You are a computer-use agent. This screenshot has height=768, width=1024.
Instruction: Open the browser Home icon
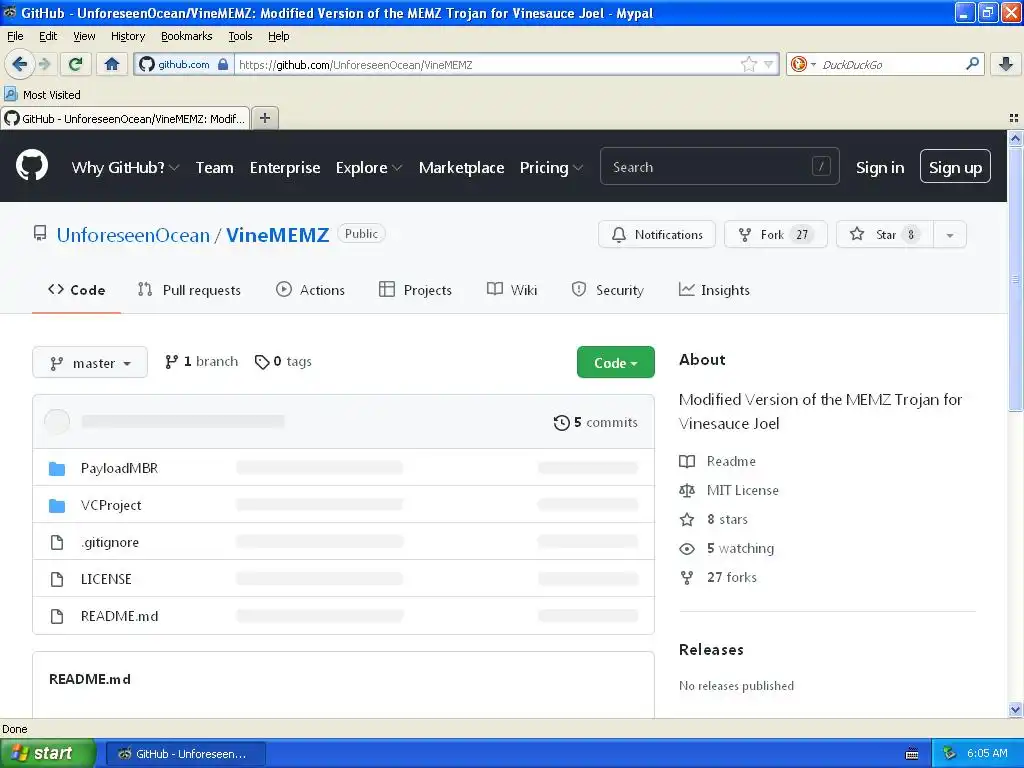point(112,64)
